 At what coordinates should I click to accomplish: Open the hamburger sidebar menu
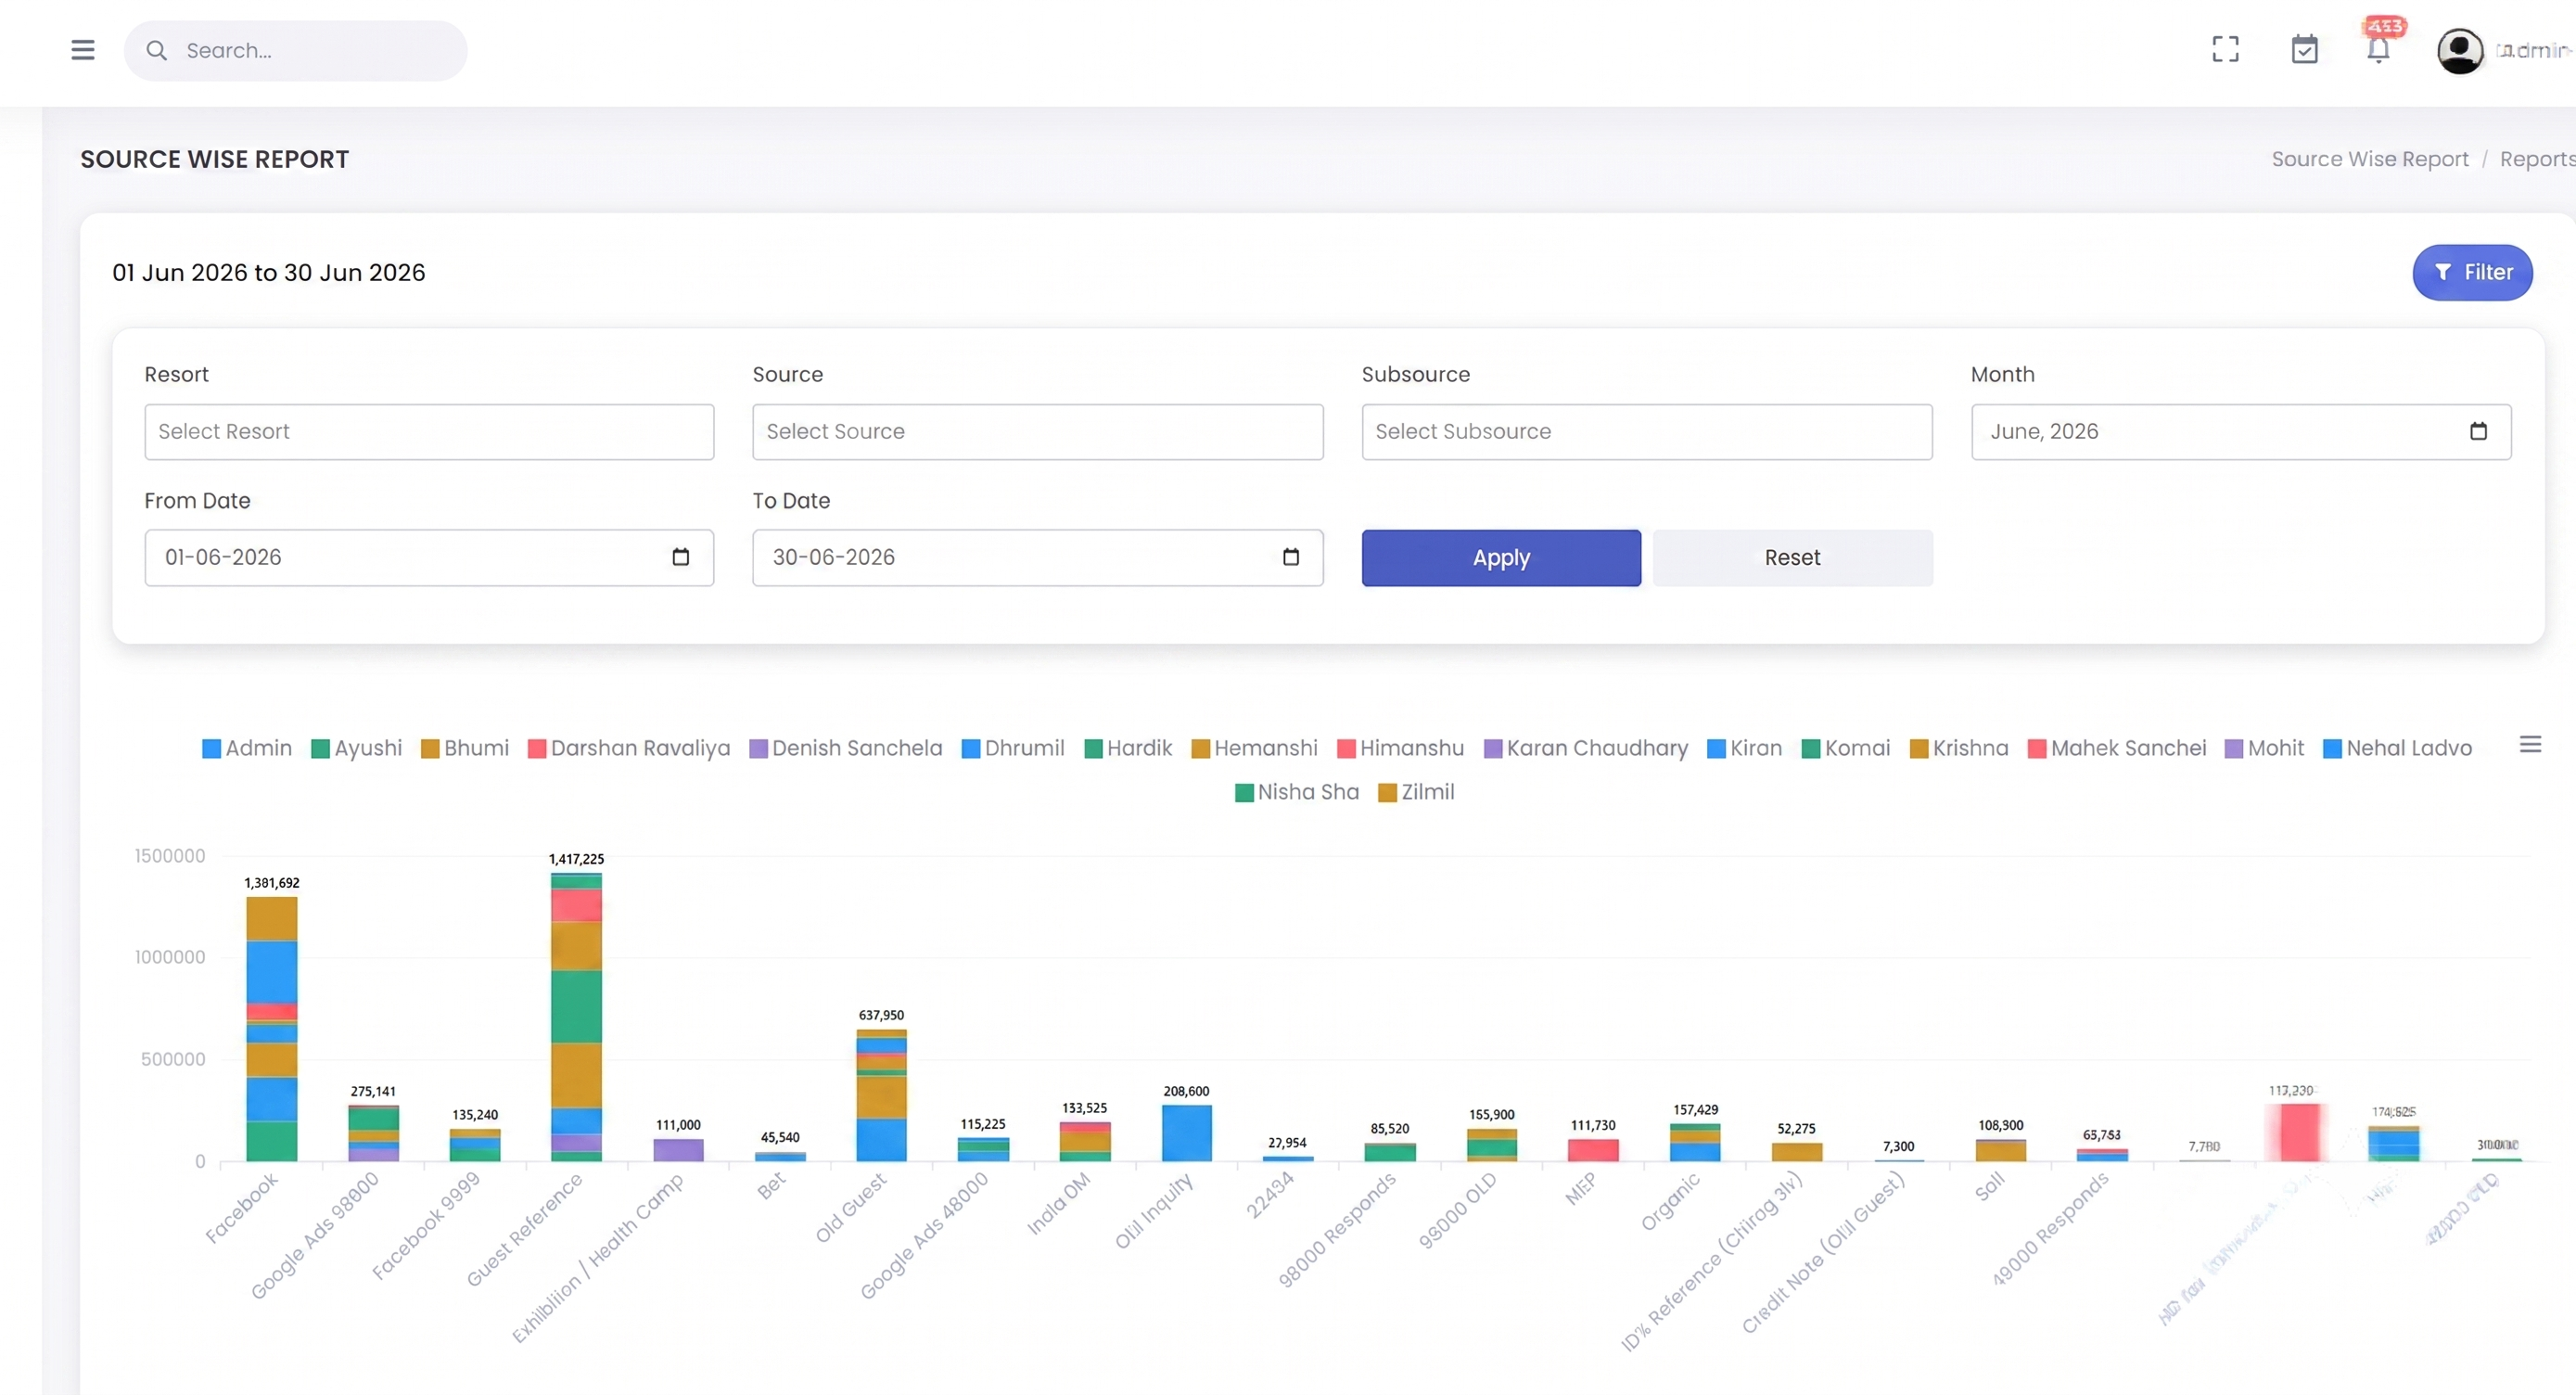(x=83, y=50)
